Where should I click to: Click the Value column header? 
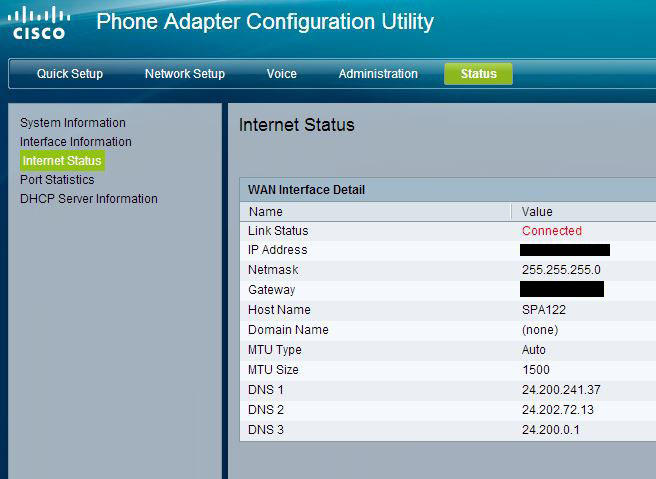tap(537, 212)
